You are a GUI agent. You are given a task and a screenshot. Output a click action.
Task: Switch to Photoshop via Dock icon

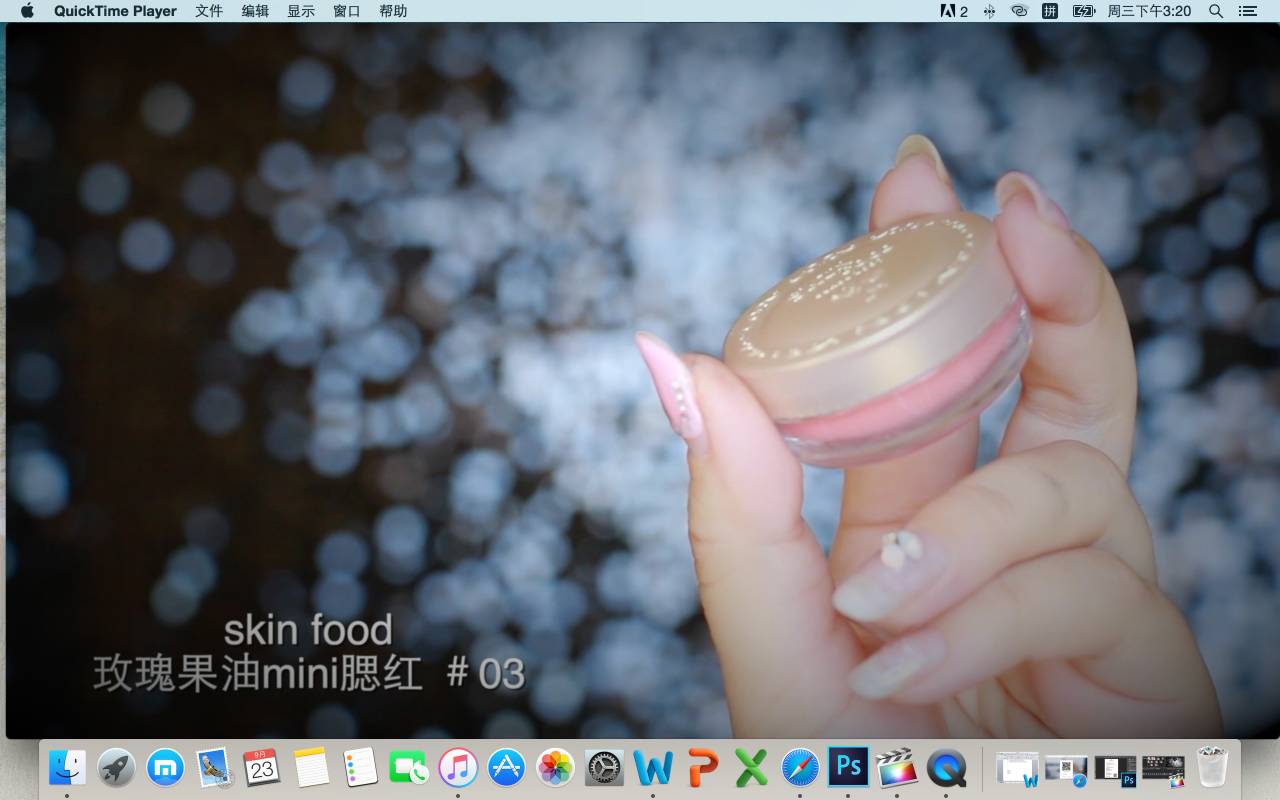coord(848,767)
